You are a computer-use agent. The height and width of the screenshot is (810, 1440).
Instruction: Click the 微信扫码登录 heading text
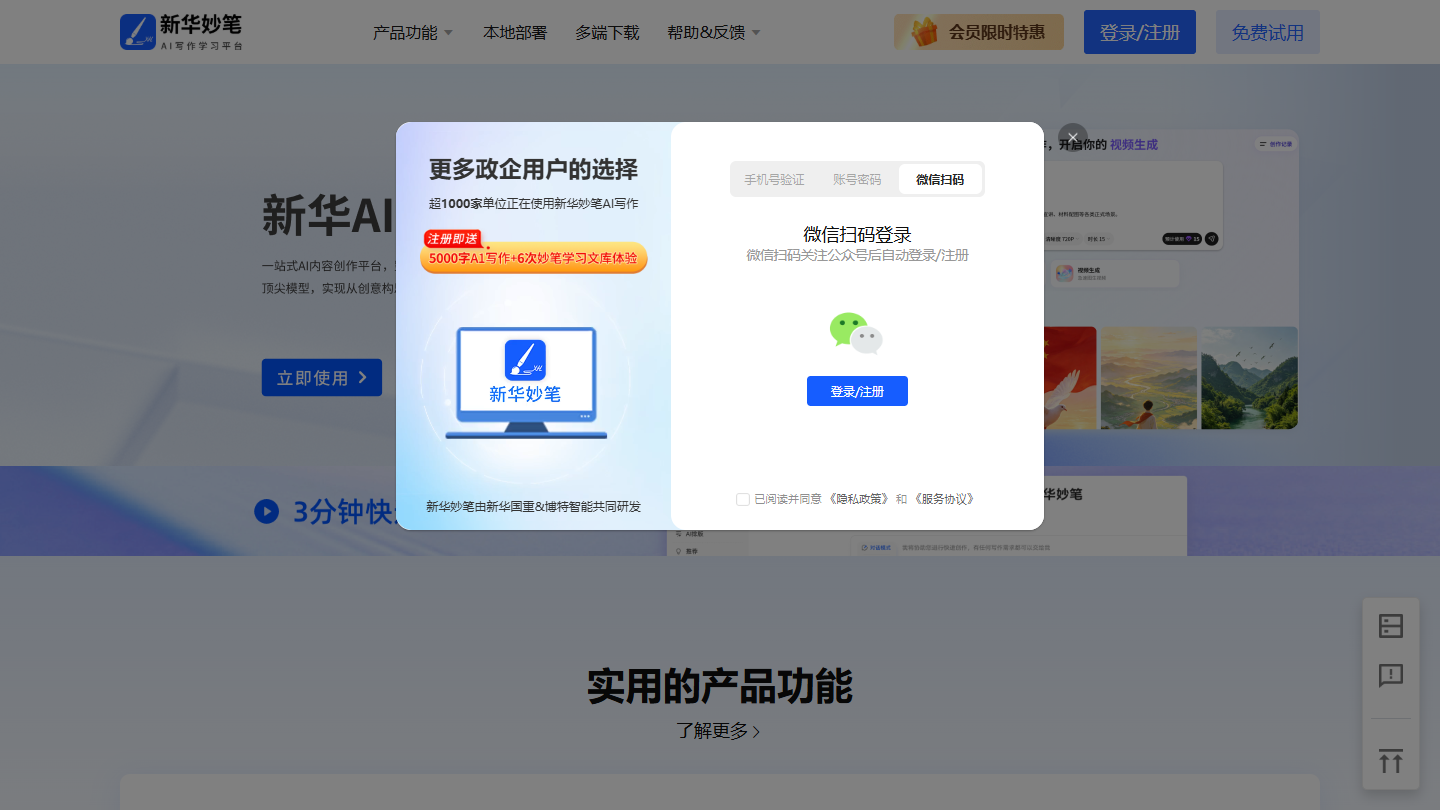tap(857, 235)
